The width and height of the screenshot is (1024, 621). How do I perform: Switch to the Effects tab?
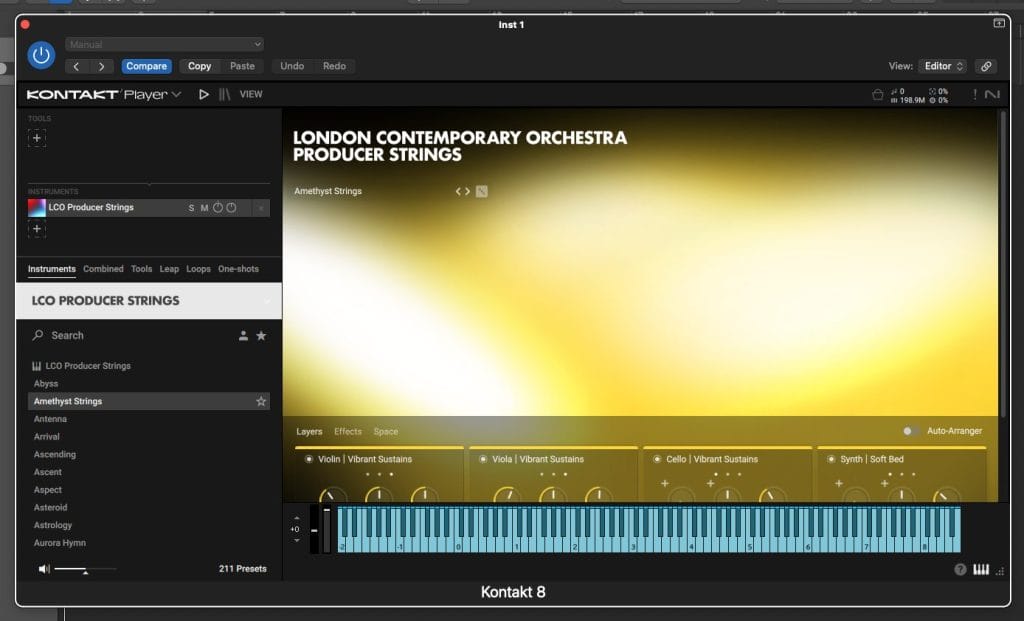[348, 431]
